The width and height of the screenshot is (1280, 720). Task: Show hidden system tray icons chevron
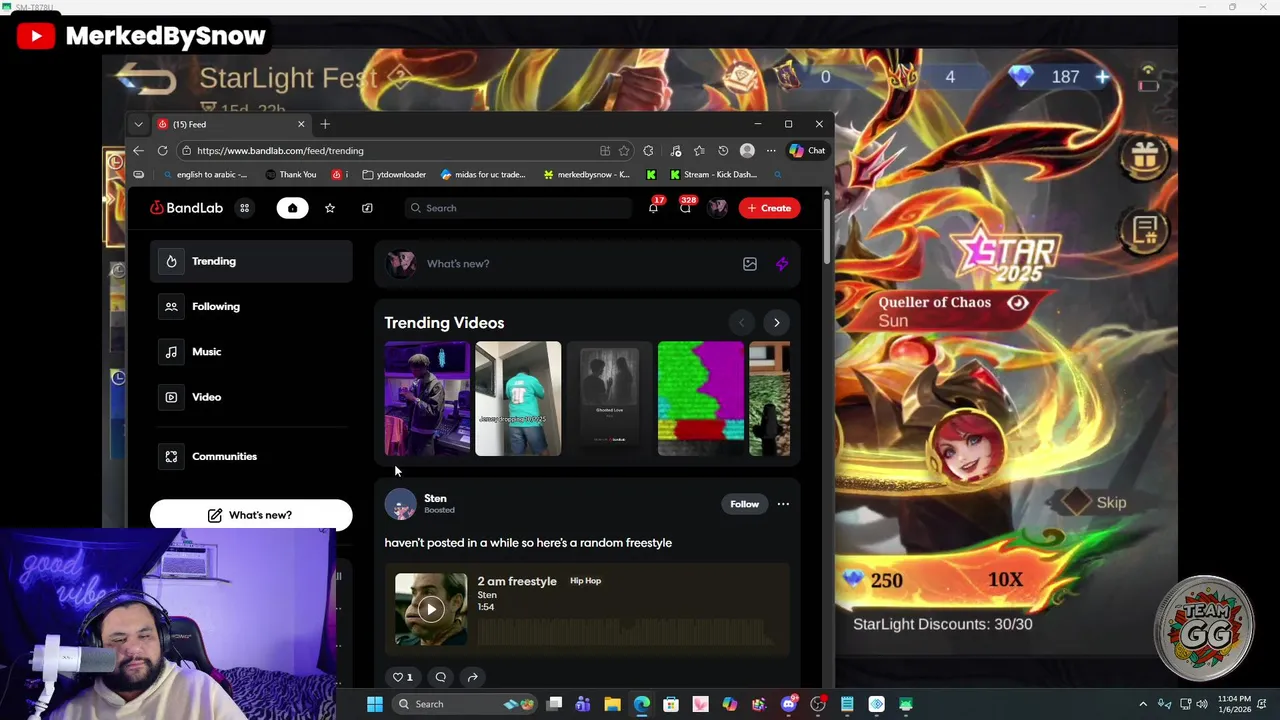tap(1143, 704)
